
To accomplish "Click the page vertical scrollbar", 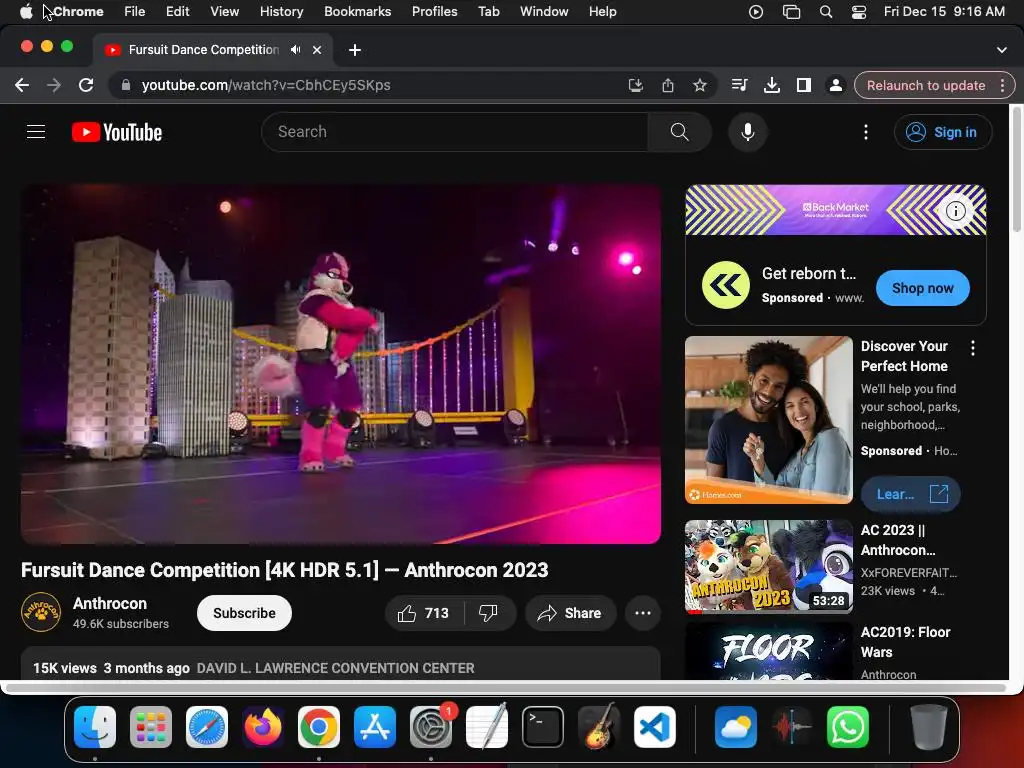I will (x=1016, y=170).
